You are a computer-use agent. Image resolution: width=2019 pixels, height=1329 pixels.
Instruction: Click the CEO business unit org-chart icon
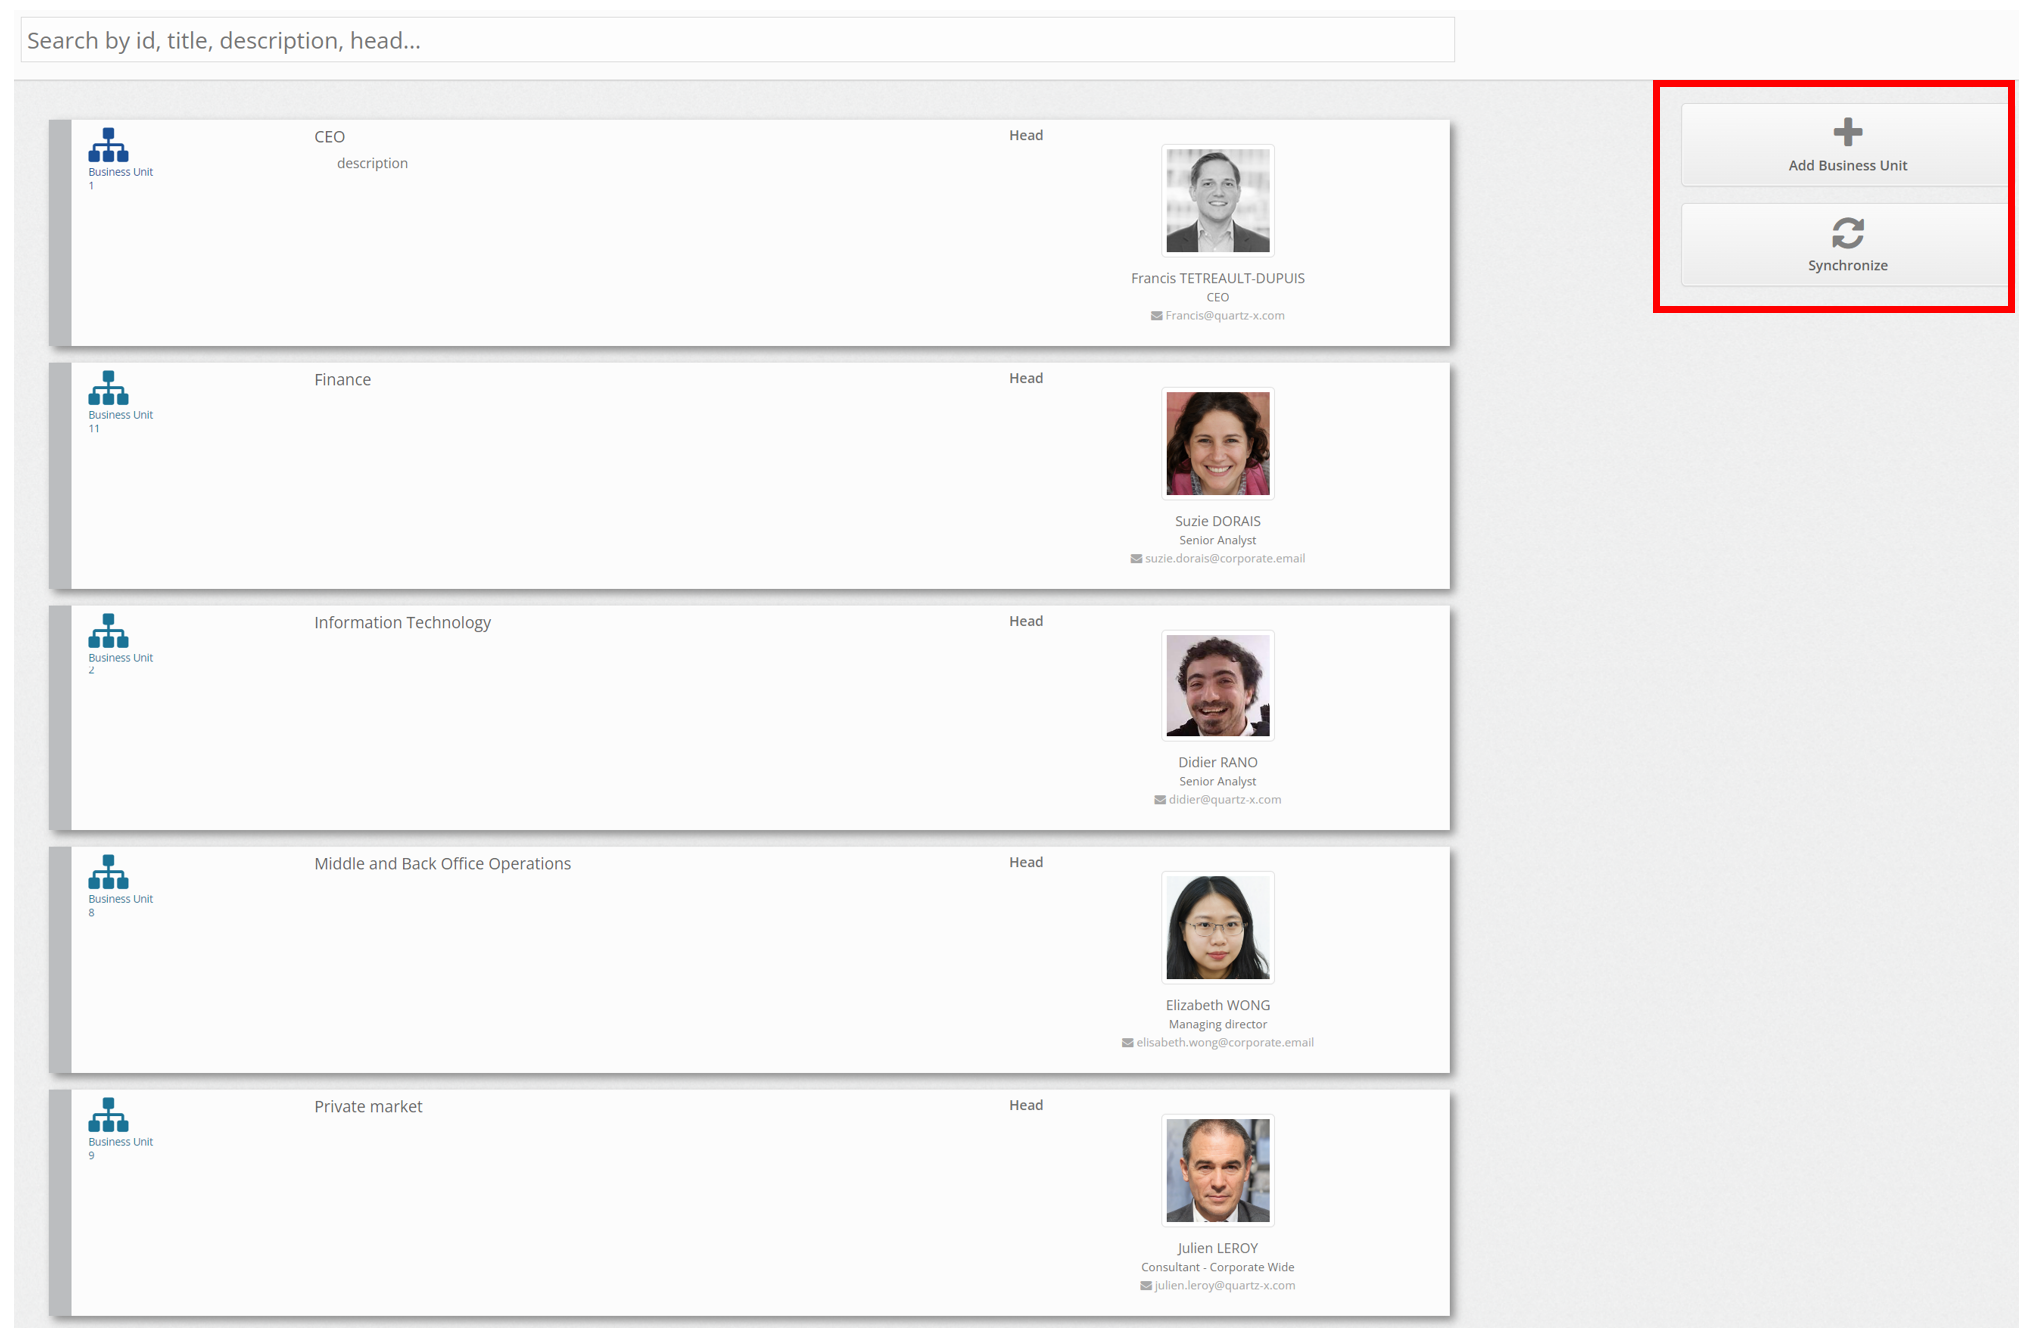pos(108,146)
